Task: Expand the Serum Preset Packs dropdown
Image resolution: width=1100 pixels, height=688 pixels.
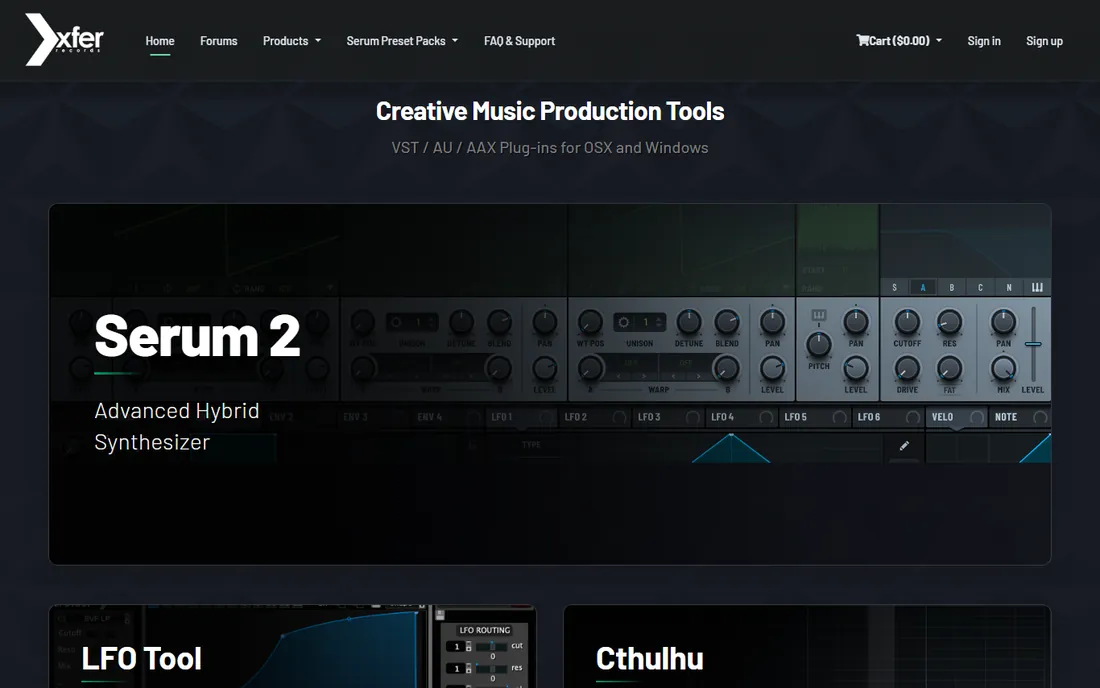Action: [402, 41]
